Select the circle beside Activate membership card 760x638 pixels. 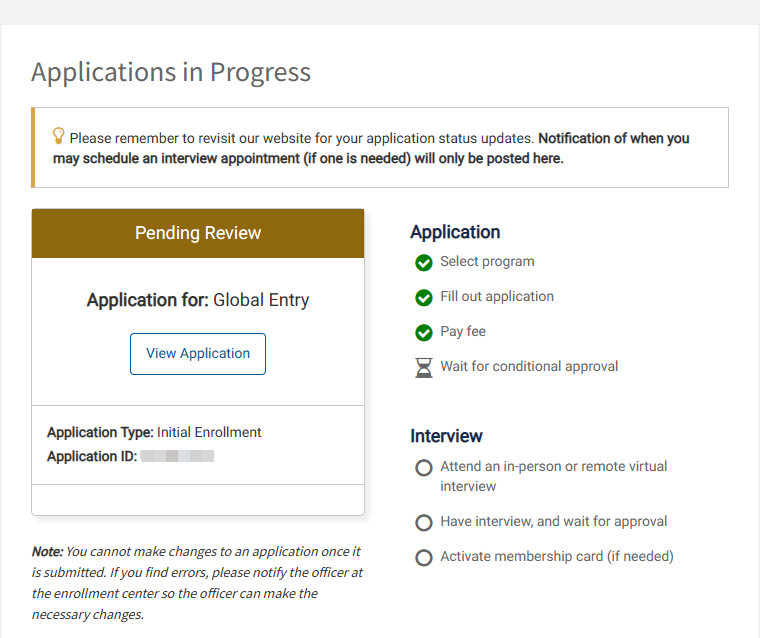pyautogui.click(x=424, y=558)
